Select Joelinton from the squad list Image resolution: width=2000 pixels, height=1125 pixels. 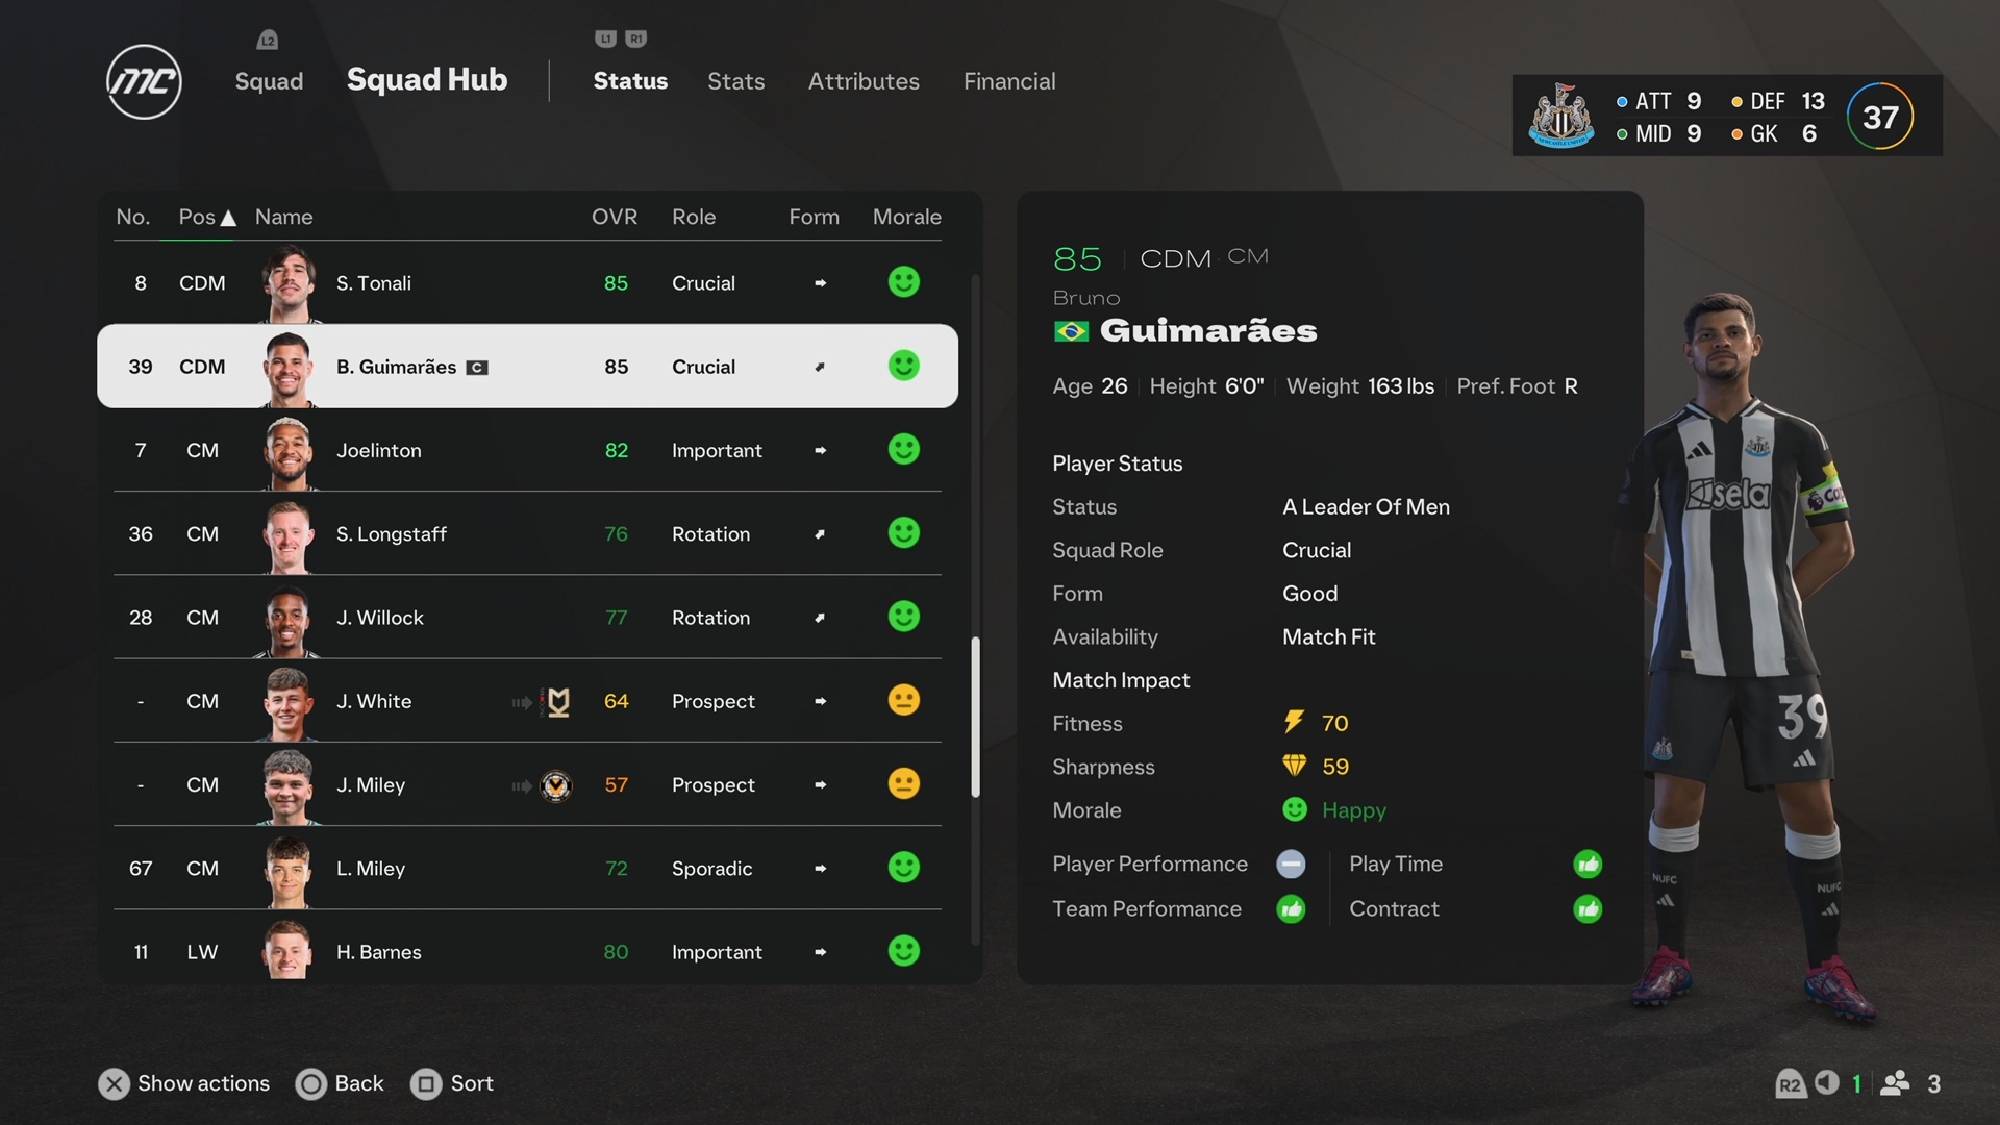526,451
